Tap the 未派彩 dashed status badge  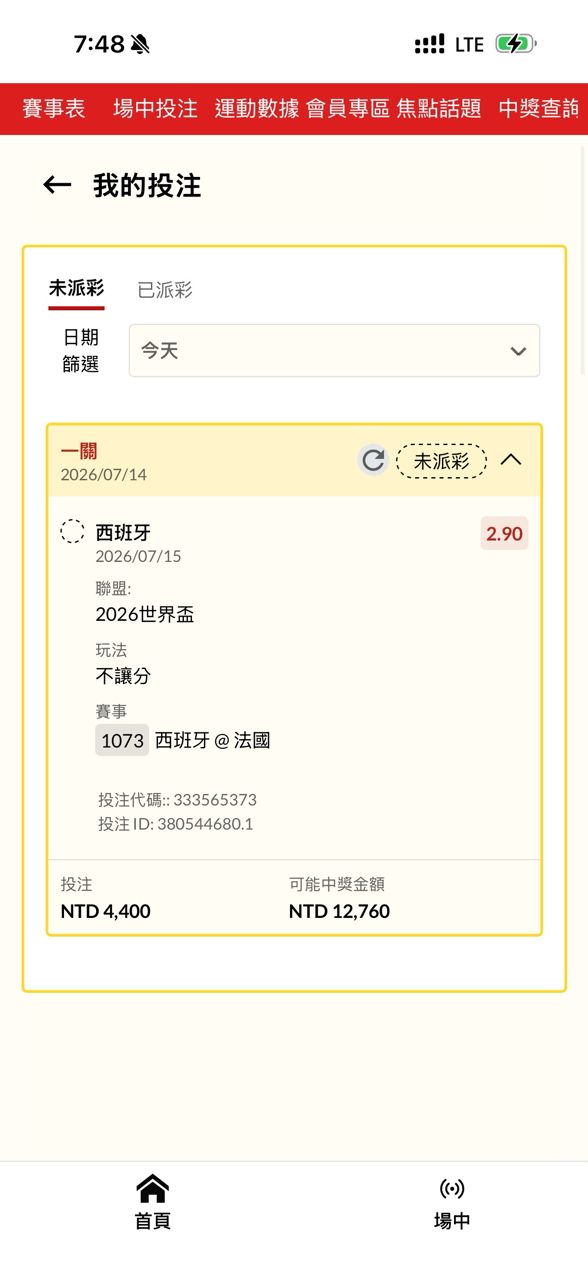click(x=441, y=461)
